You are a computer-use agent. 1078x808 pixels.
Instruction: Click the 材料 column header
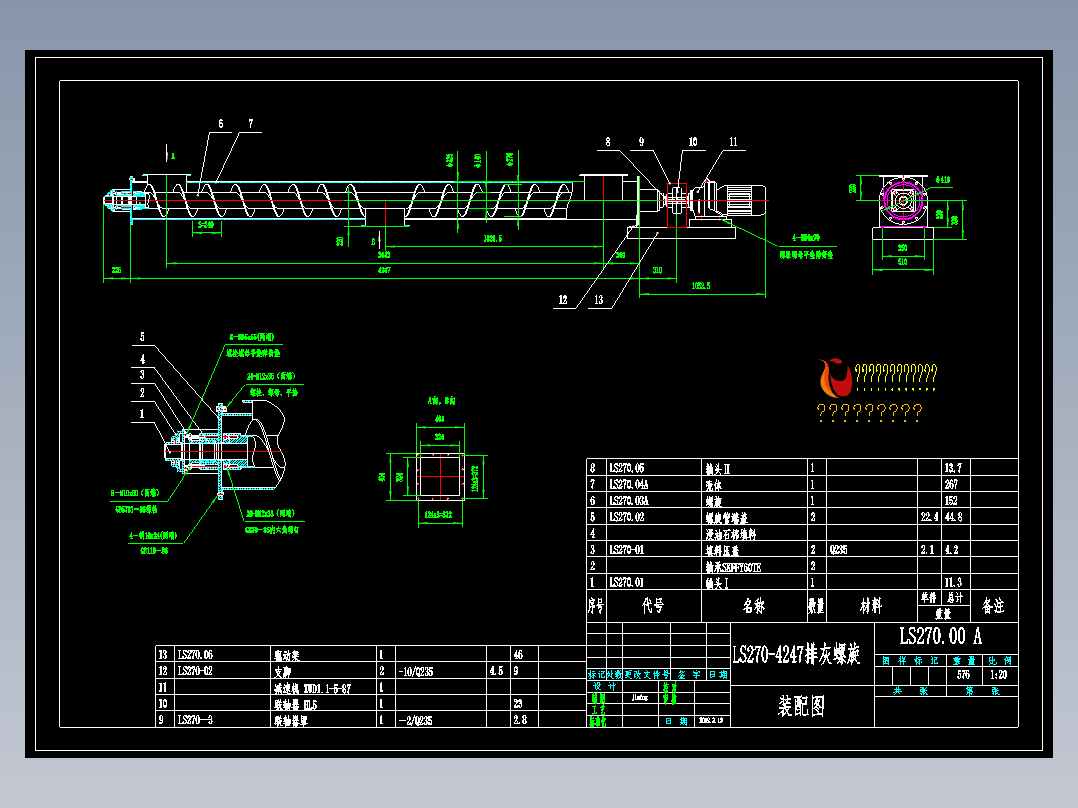click(870, 606)
